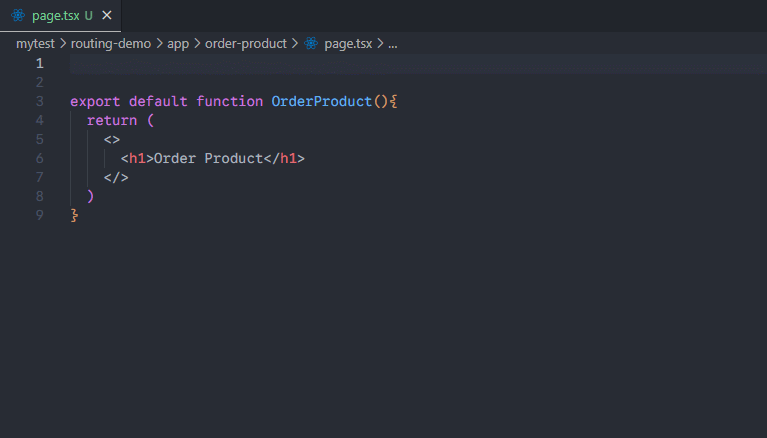
Task: Click line number 6 in the gutter
Action: click(39, 158)
